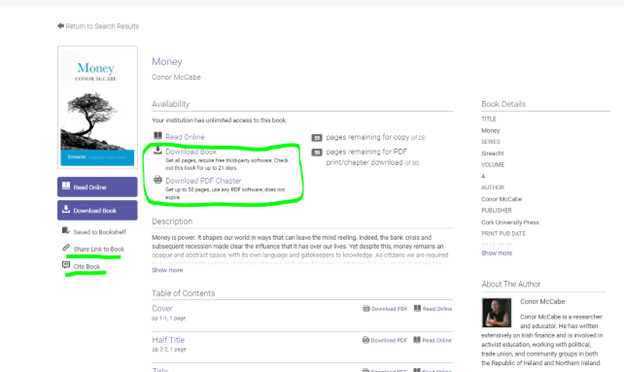
Task: Click the Cork University Press publisher value
Action: pos(510,222)
